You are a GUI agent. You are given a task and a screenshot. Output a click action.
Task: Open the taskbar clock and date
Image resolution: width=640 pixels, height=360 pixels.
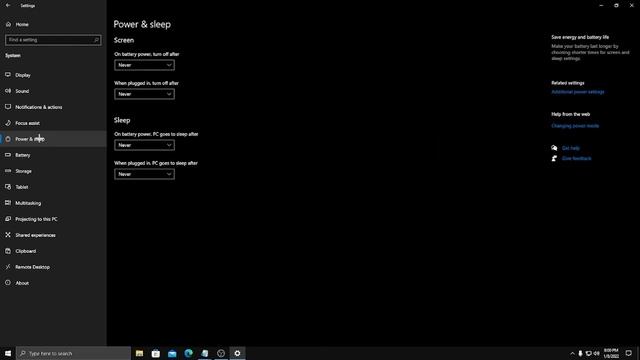pos(611,353)
